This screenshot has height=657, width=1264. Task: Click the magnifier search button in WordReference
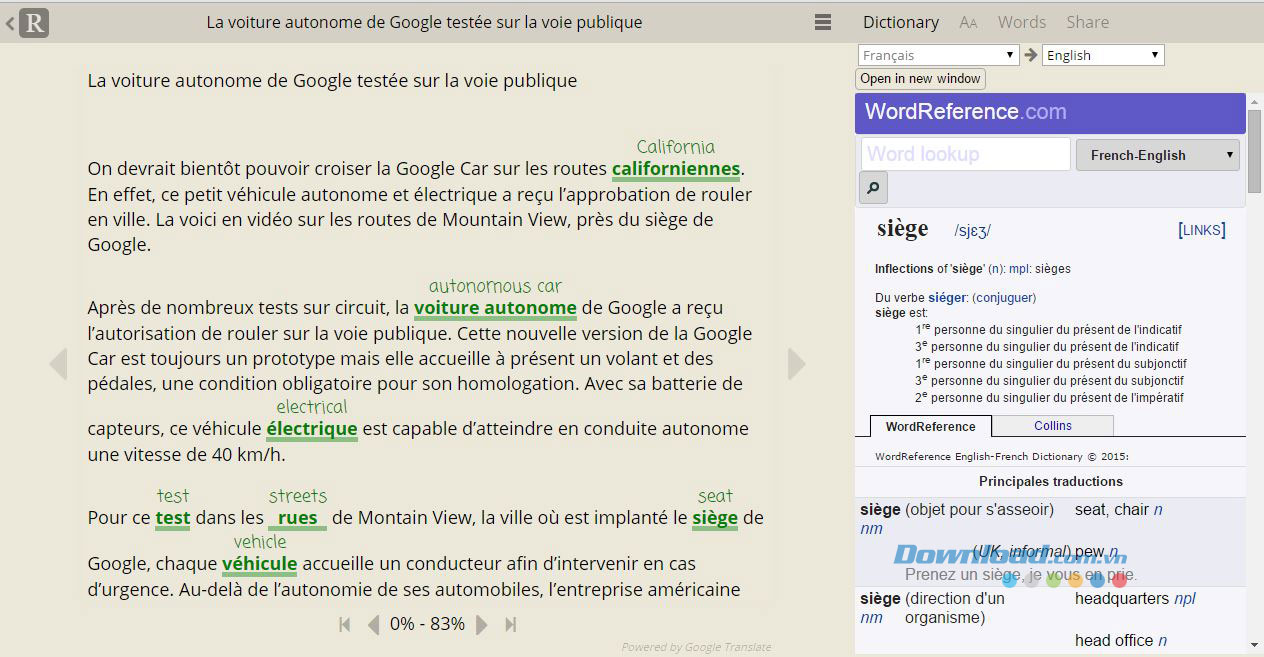point(873,187)
